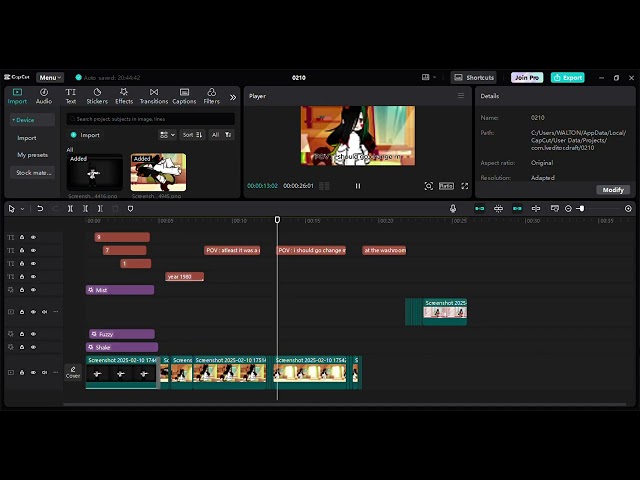This screenshot has width=640, height=480.
Task: Click the Modify button in Details
Action: click(x=613, y=190)
